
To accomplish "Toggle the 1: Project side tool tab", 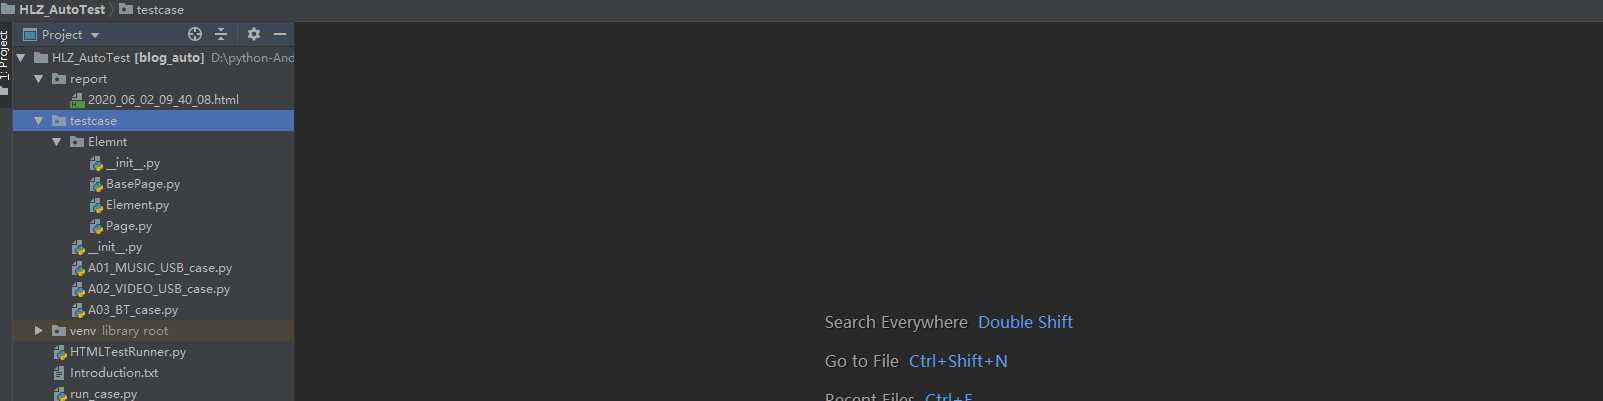I will tap(5, 55).
